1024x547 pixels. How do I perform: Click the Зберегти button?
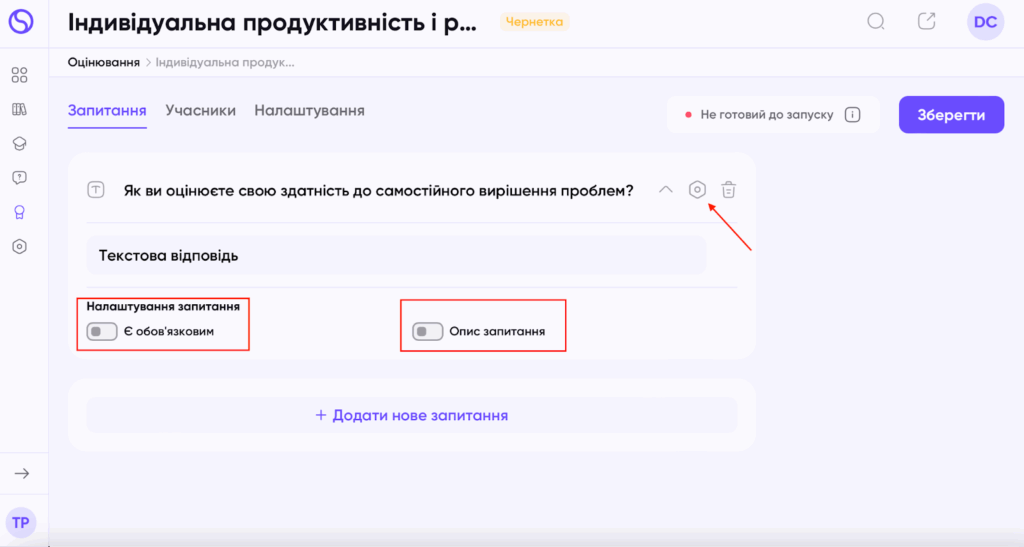pos(951,114)
